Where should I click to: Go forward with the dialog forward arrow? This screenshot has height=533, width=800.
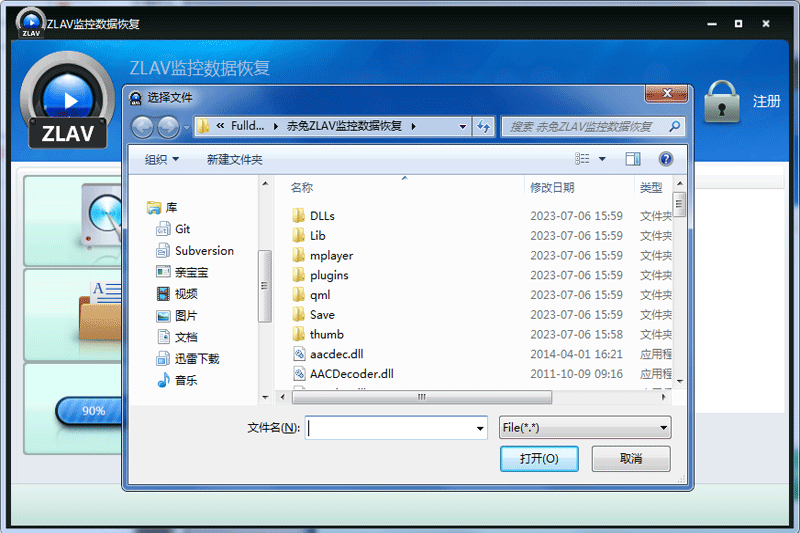(x=168, y=127)
